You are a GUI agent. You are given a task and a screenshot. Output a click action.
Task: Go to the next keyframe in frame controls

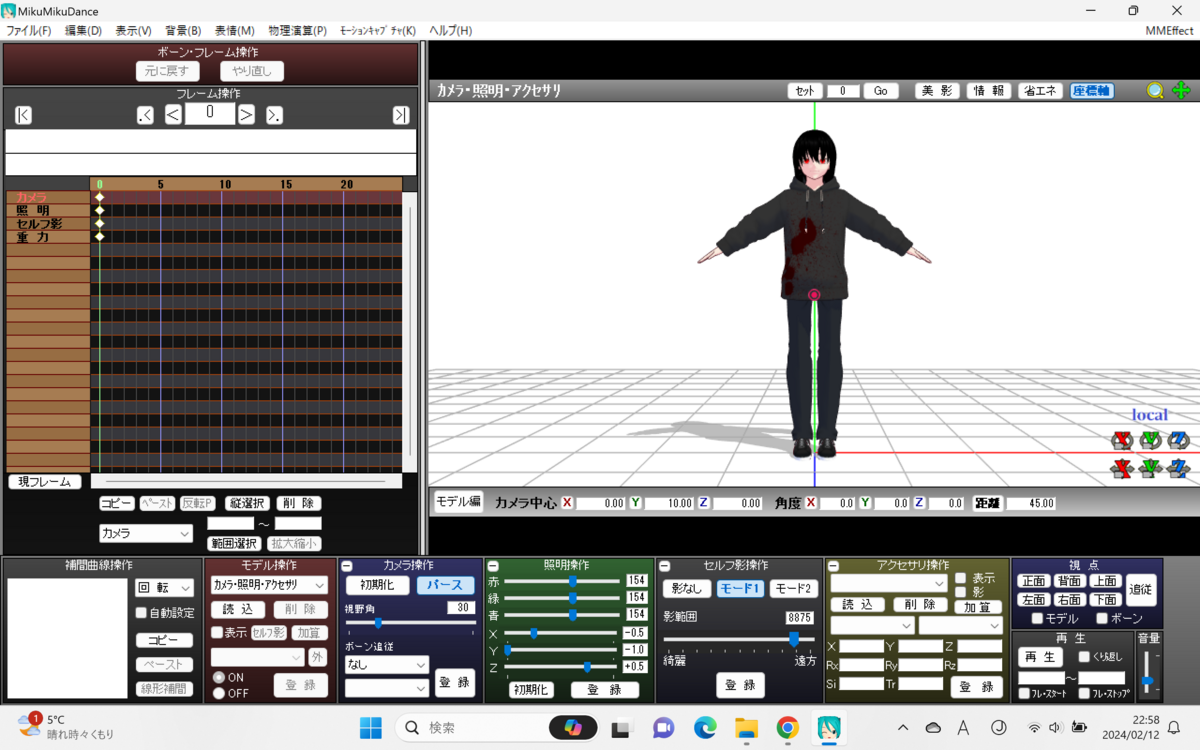pos(274,115)
